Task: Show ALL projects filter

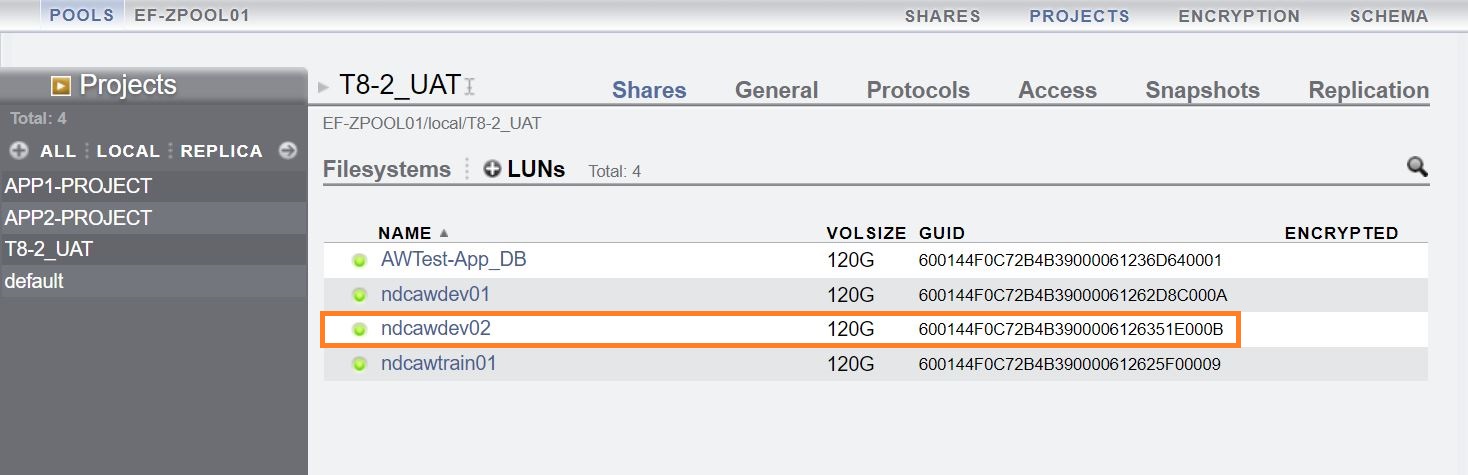Action: [58, 151]
